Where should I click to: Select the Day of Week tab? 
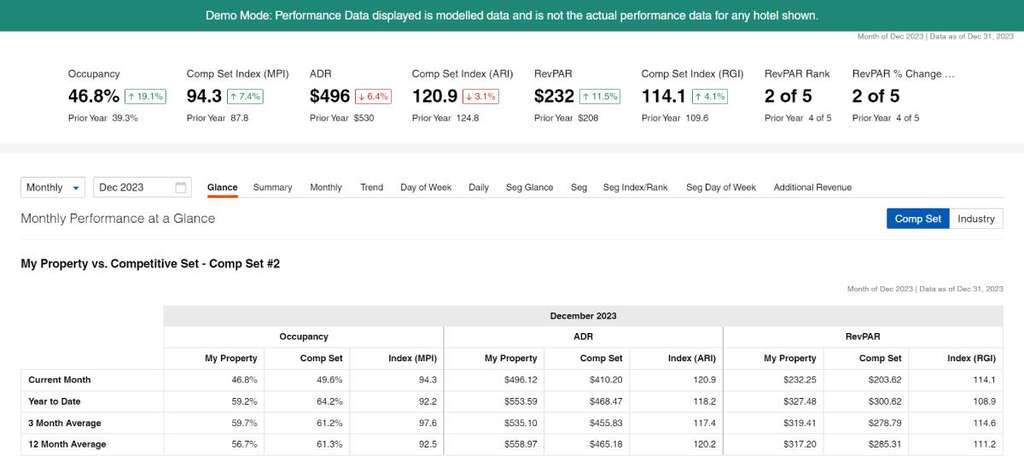point(426,188)
